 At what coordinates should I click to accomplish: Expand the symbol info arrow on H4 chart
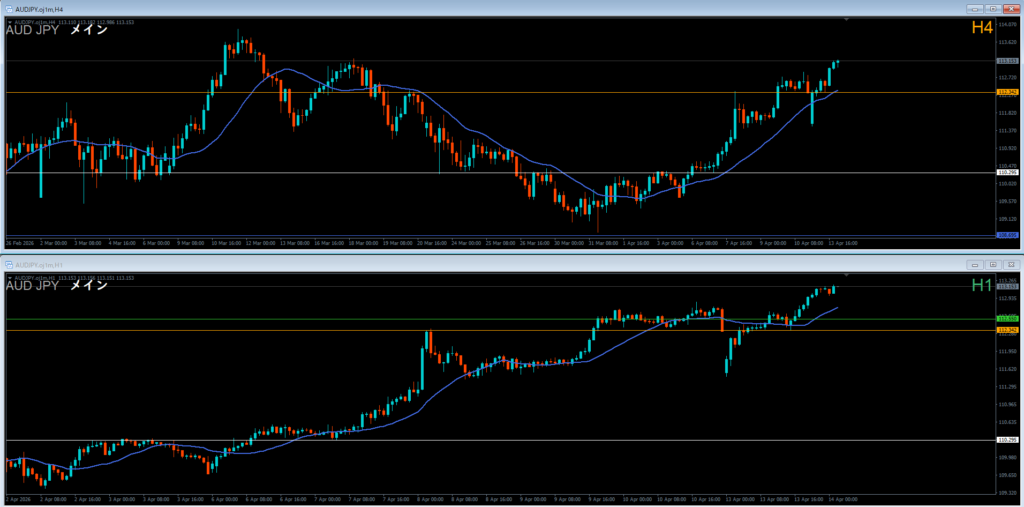tap(10, 20)
